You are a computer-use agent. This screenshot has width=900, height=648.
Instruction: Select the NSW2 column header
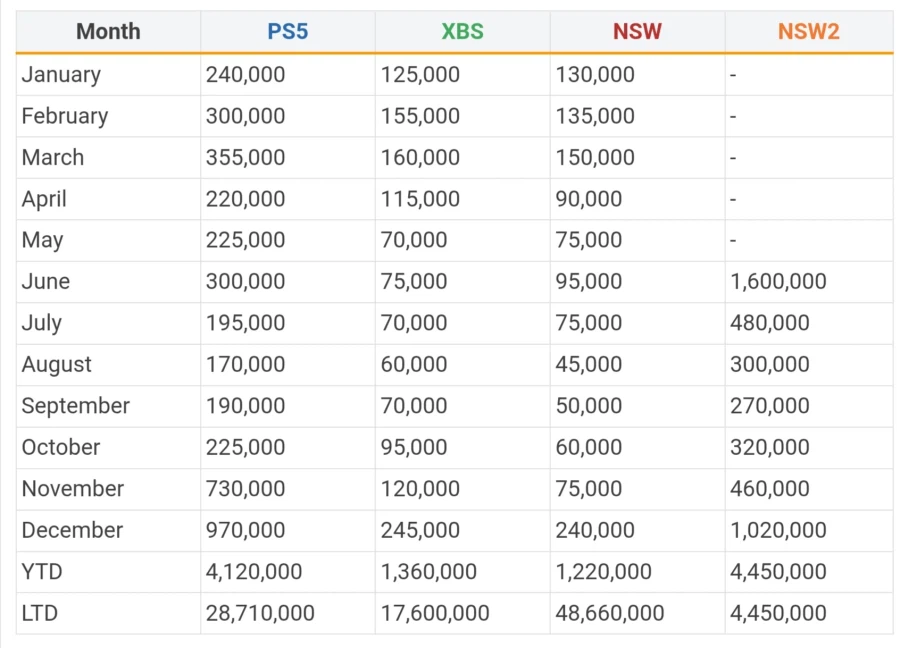808,31
